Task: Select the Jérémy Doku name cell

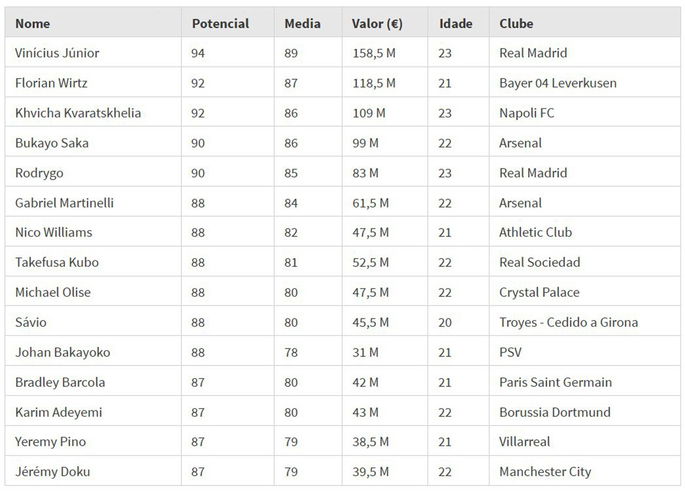Action: pos(52,472)
